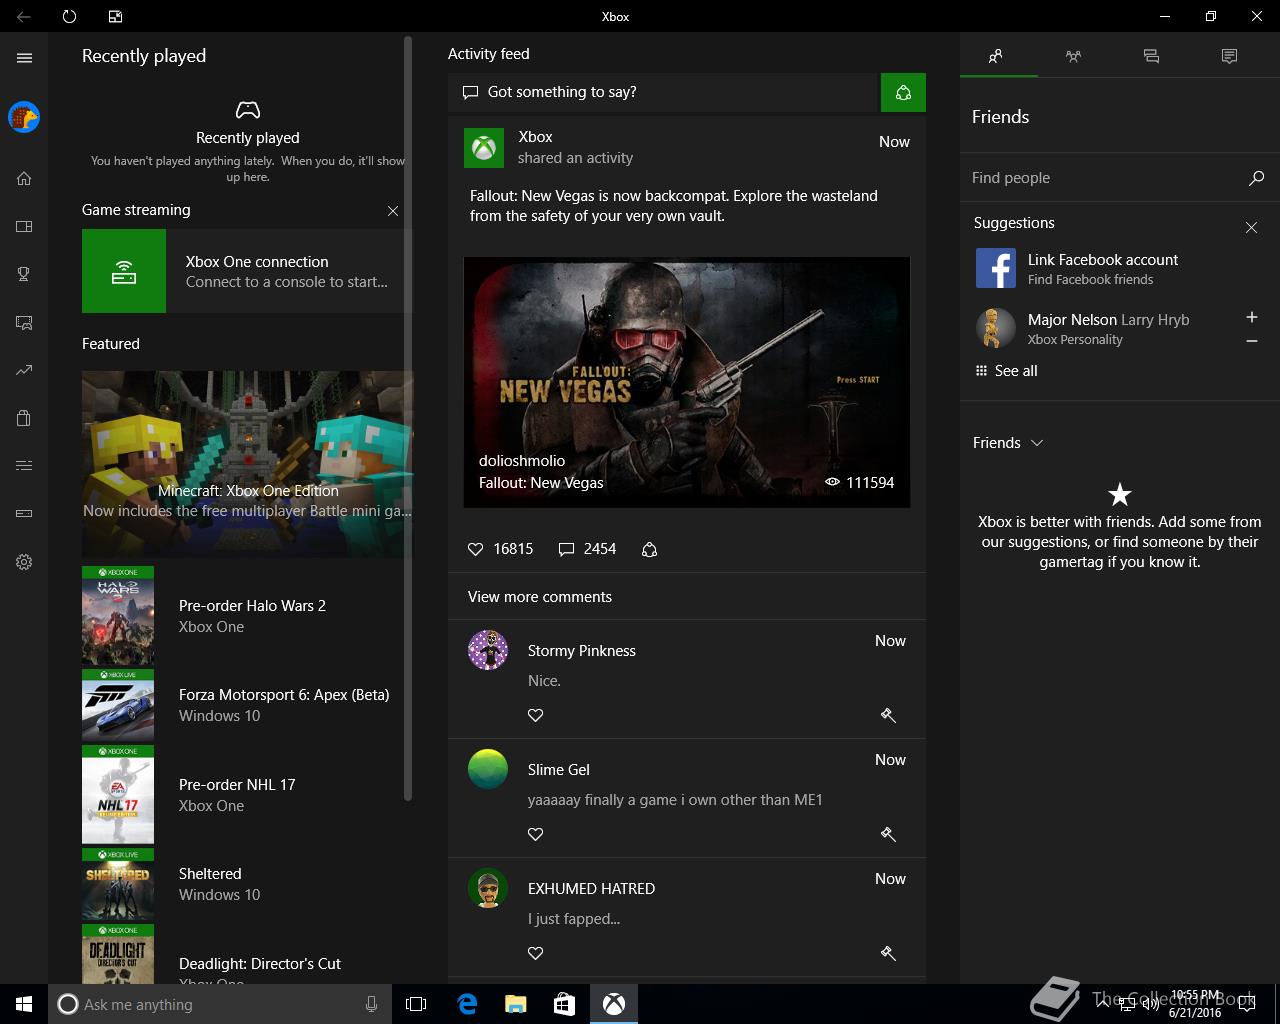Go to Home in sidebar

click(x=24, y=178)
